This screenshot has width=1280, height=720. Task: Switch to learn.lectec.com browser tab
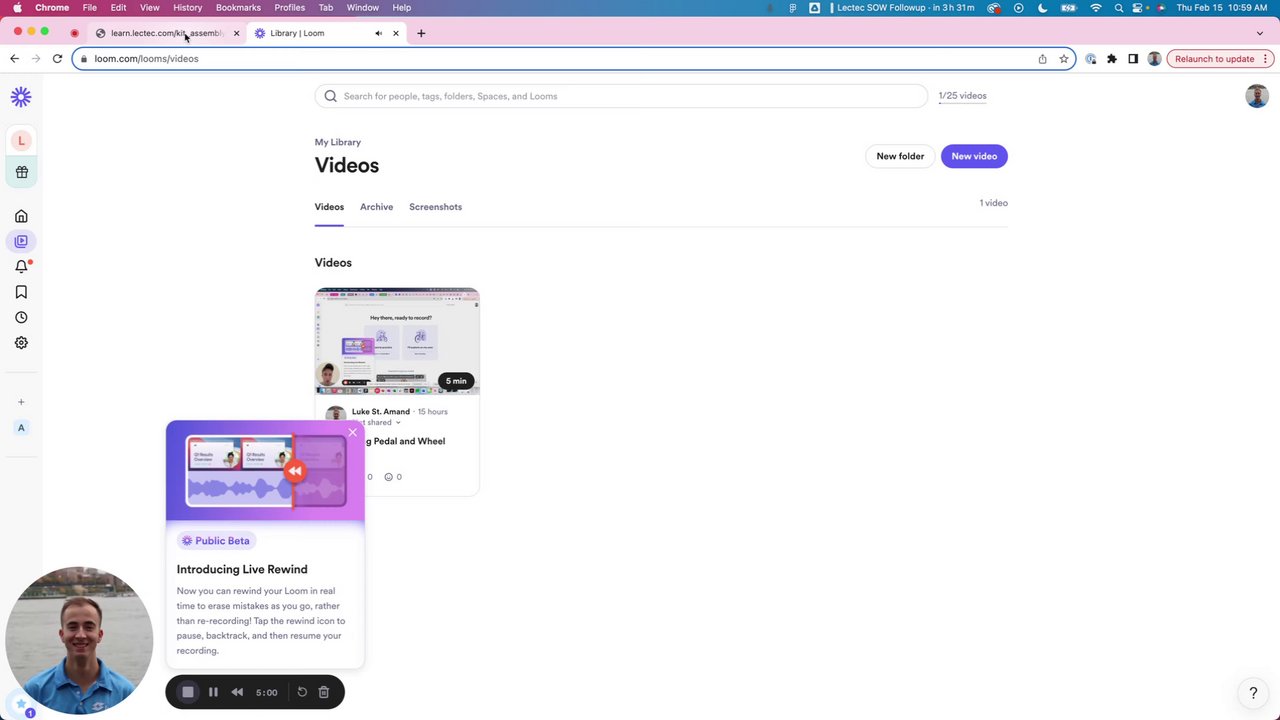pos(166,33)
